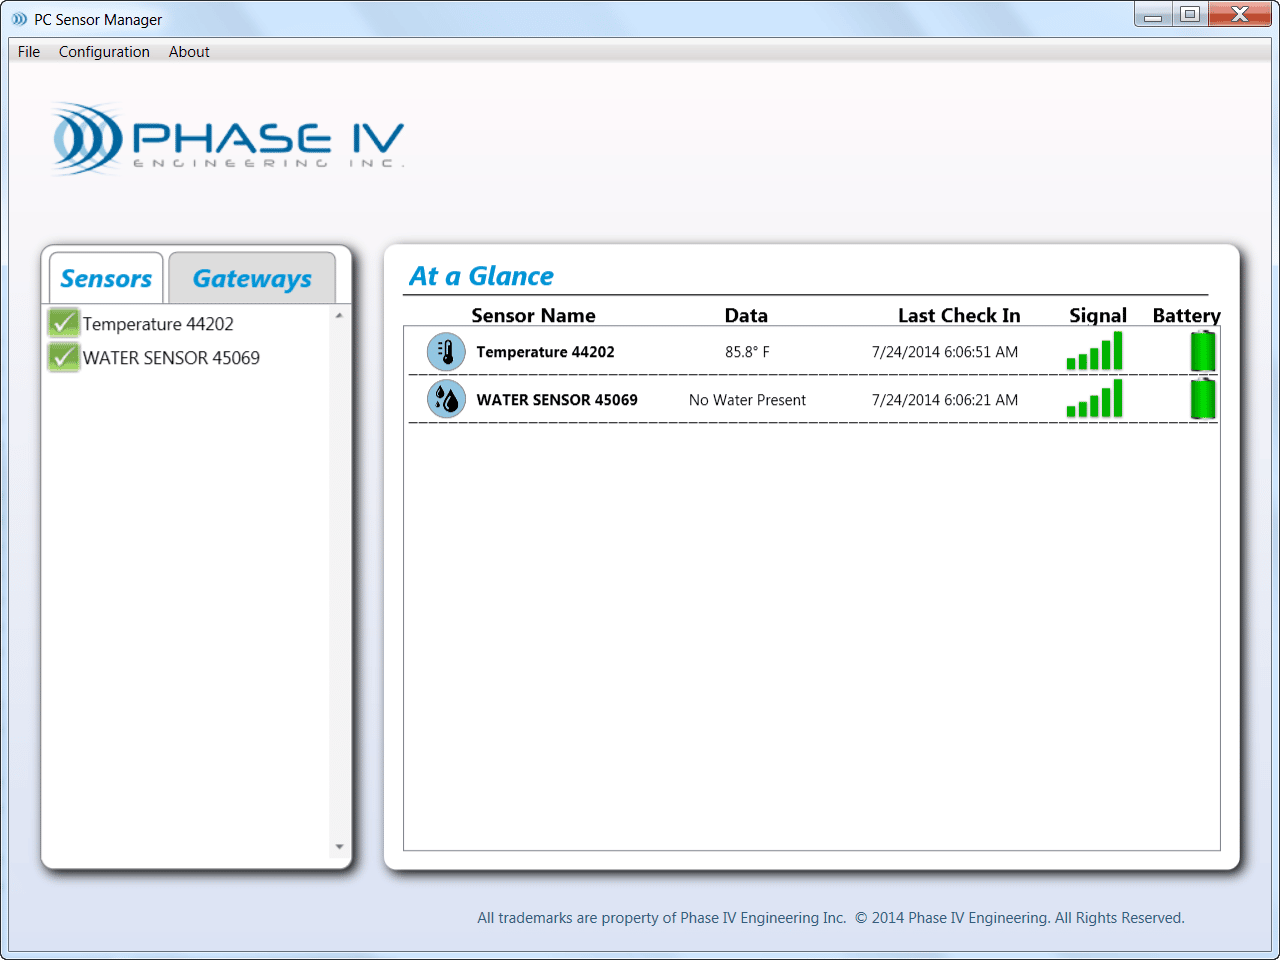Open the File menu

point(27,52)
